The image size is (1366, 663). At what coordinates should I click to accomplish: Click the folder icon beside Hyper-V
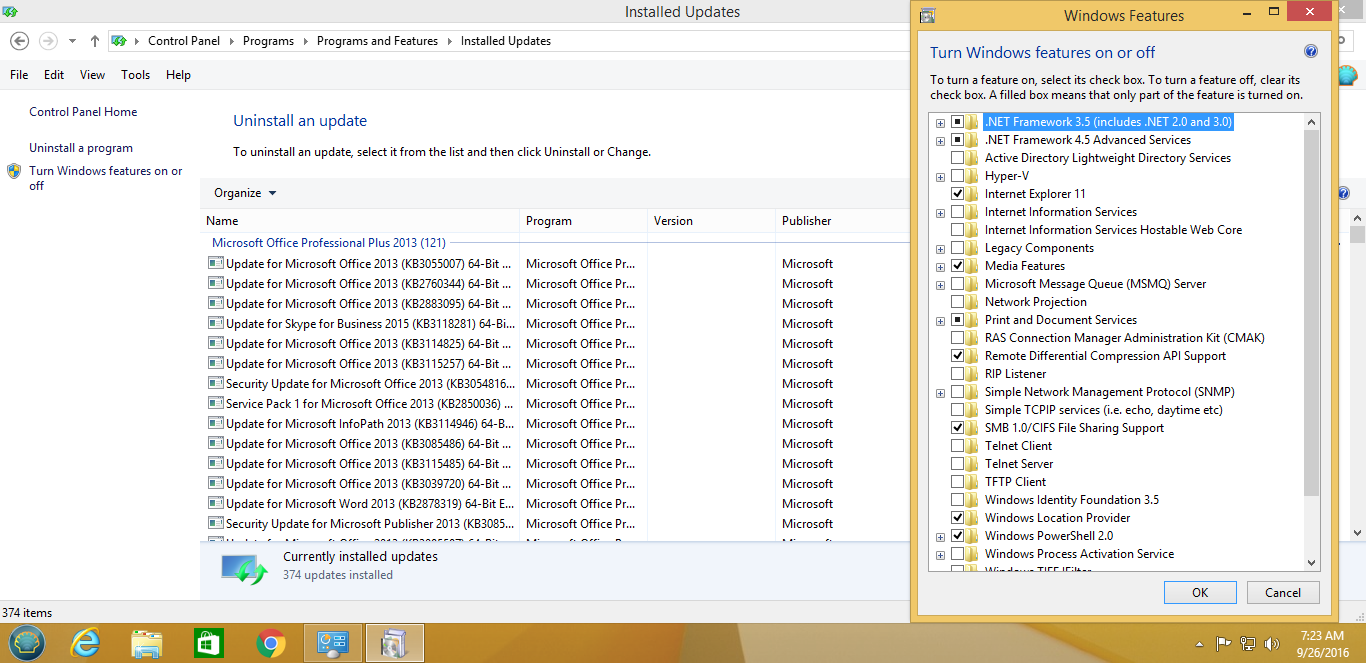tap(972, 176)
